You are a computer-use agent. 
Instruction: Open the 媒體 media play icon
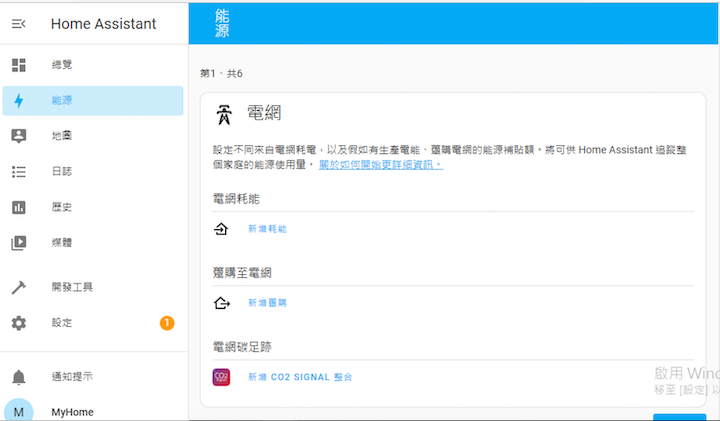[19, 243]
